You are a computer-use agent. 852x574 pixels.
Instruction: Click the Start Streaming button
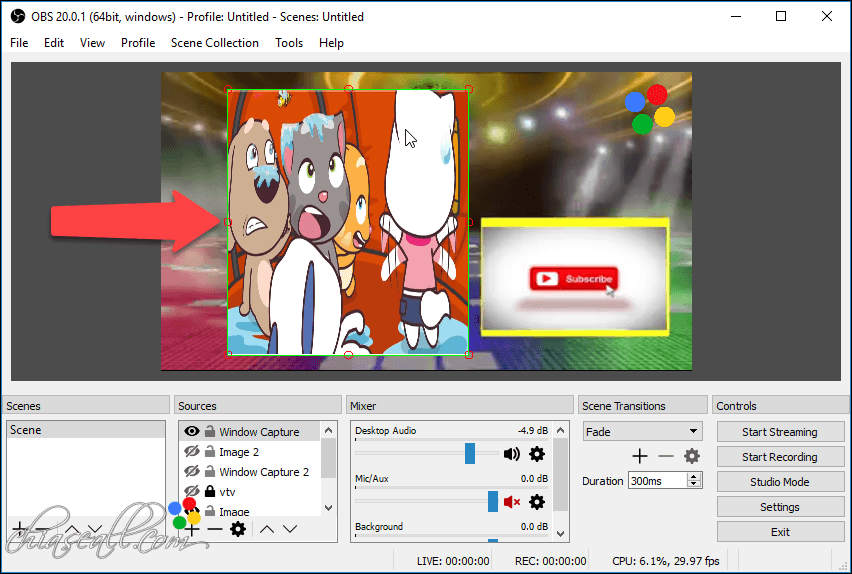point(780,432)
